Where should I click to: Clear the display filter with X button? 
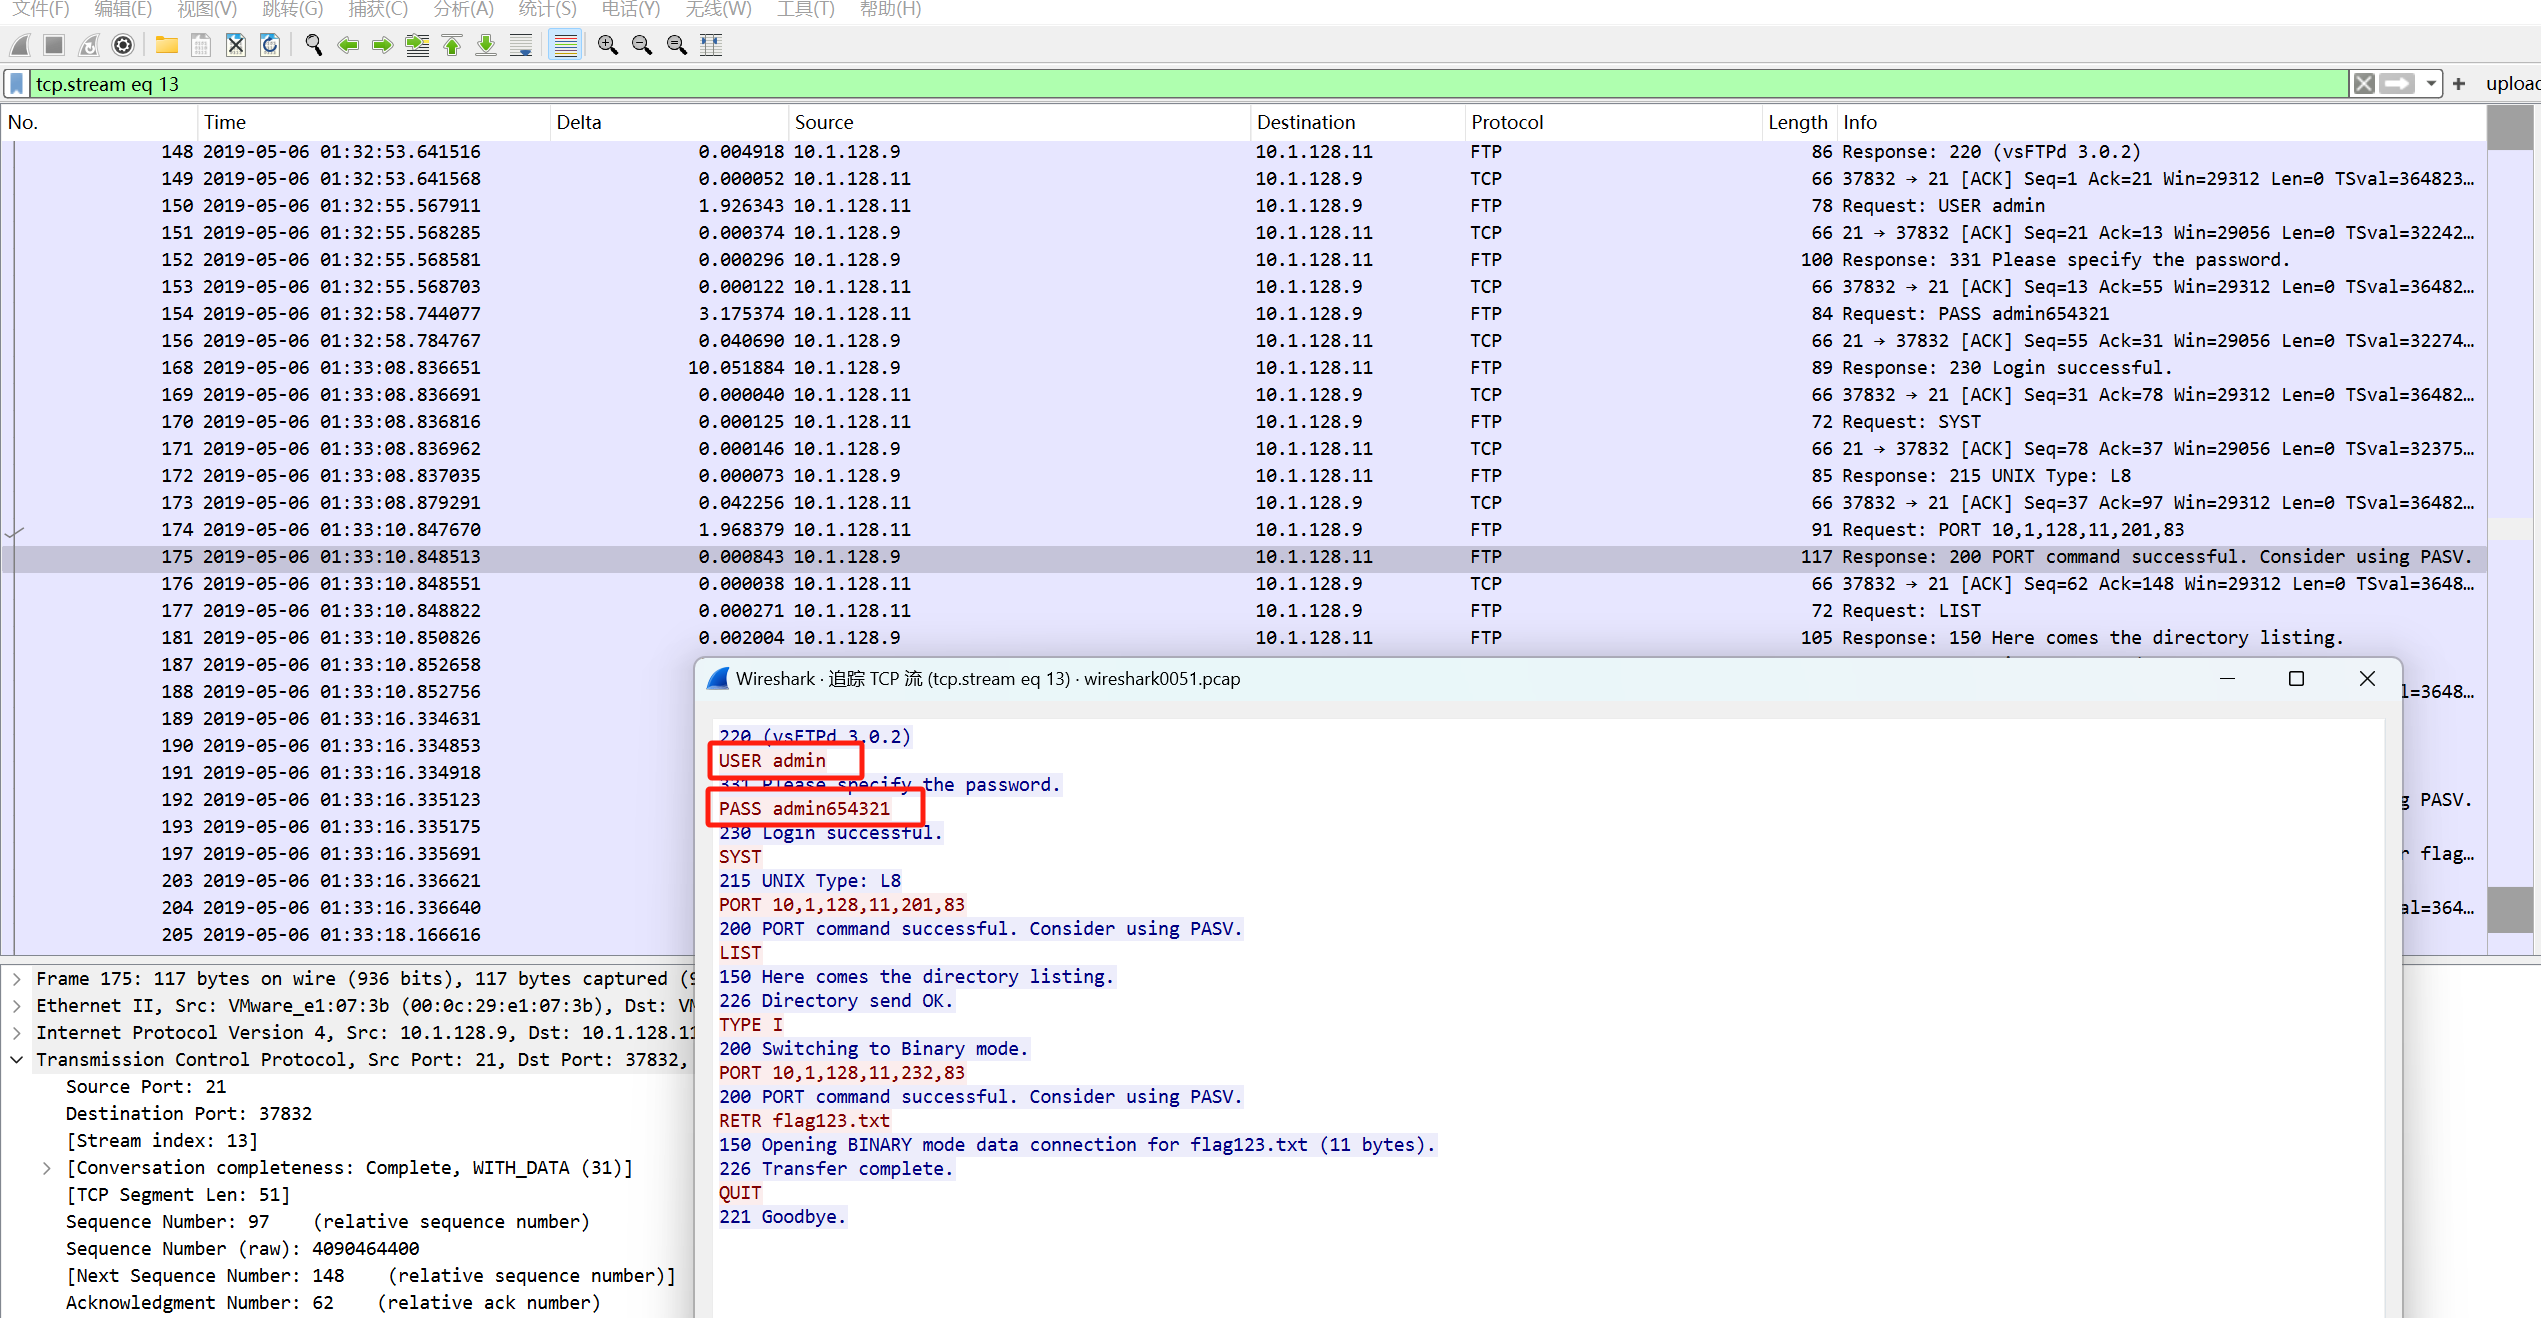click(x=2363, y=84)
